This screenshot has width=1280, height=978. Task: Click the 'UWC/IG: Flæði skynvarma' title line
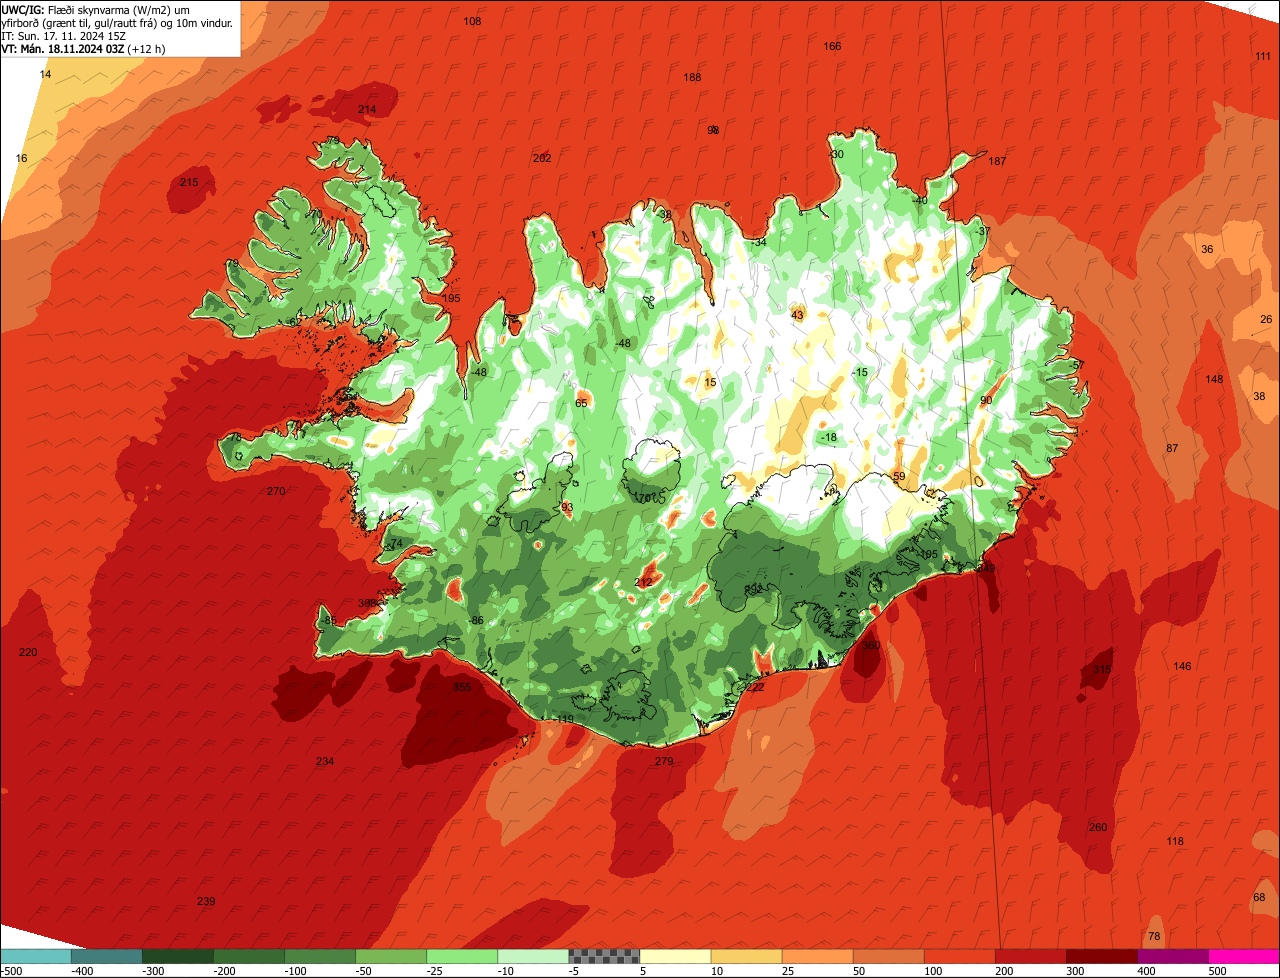(x=97, y=9)
